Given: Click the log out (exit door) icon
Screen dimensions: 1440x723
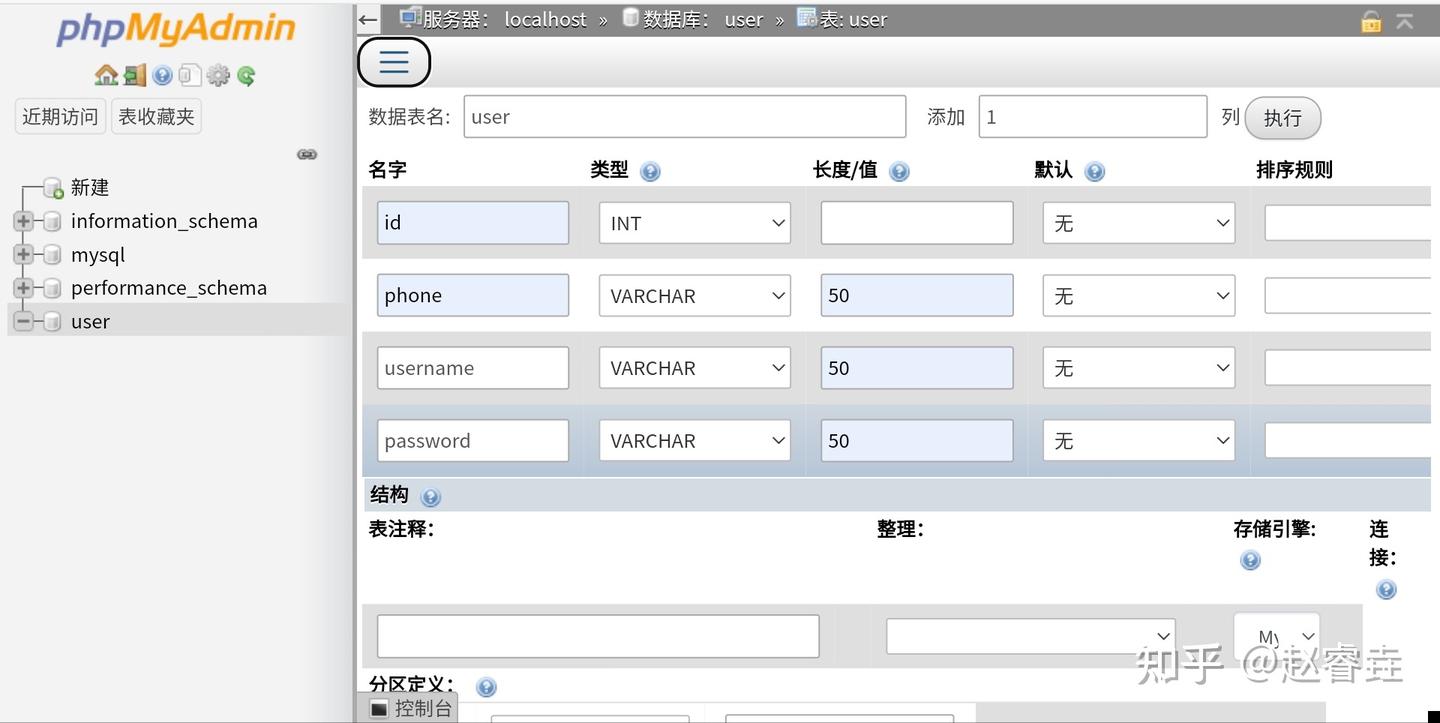Looking at the screenshot, I should 135,74.
